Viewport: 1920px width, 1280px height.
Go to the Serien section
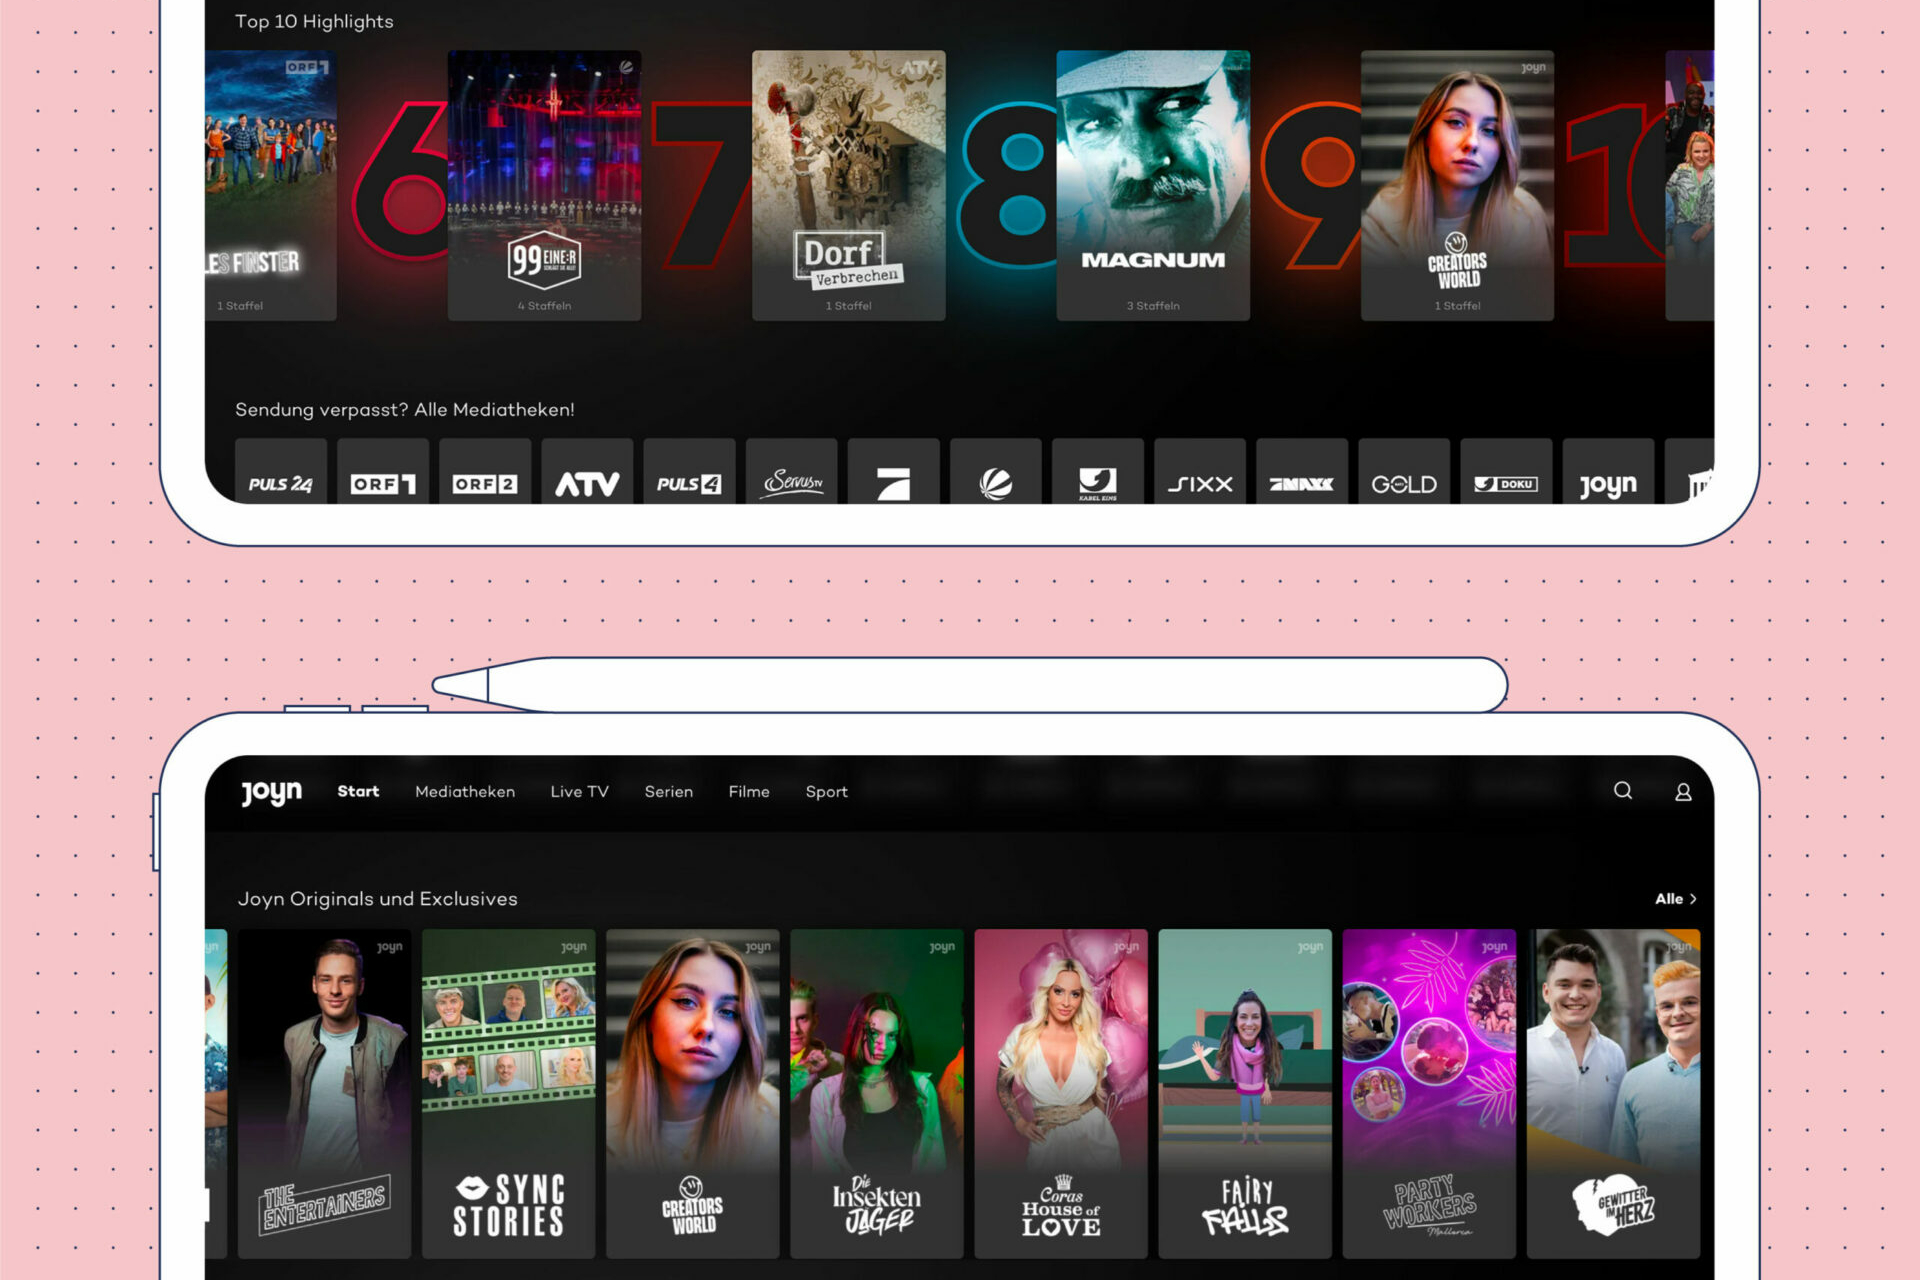coord(669,791)
